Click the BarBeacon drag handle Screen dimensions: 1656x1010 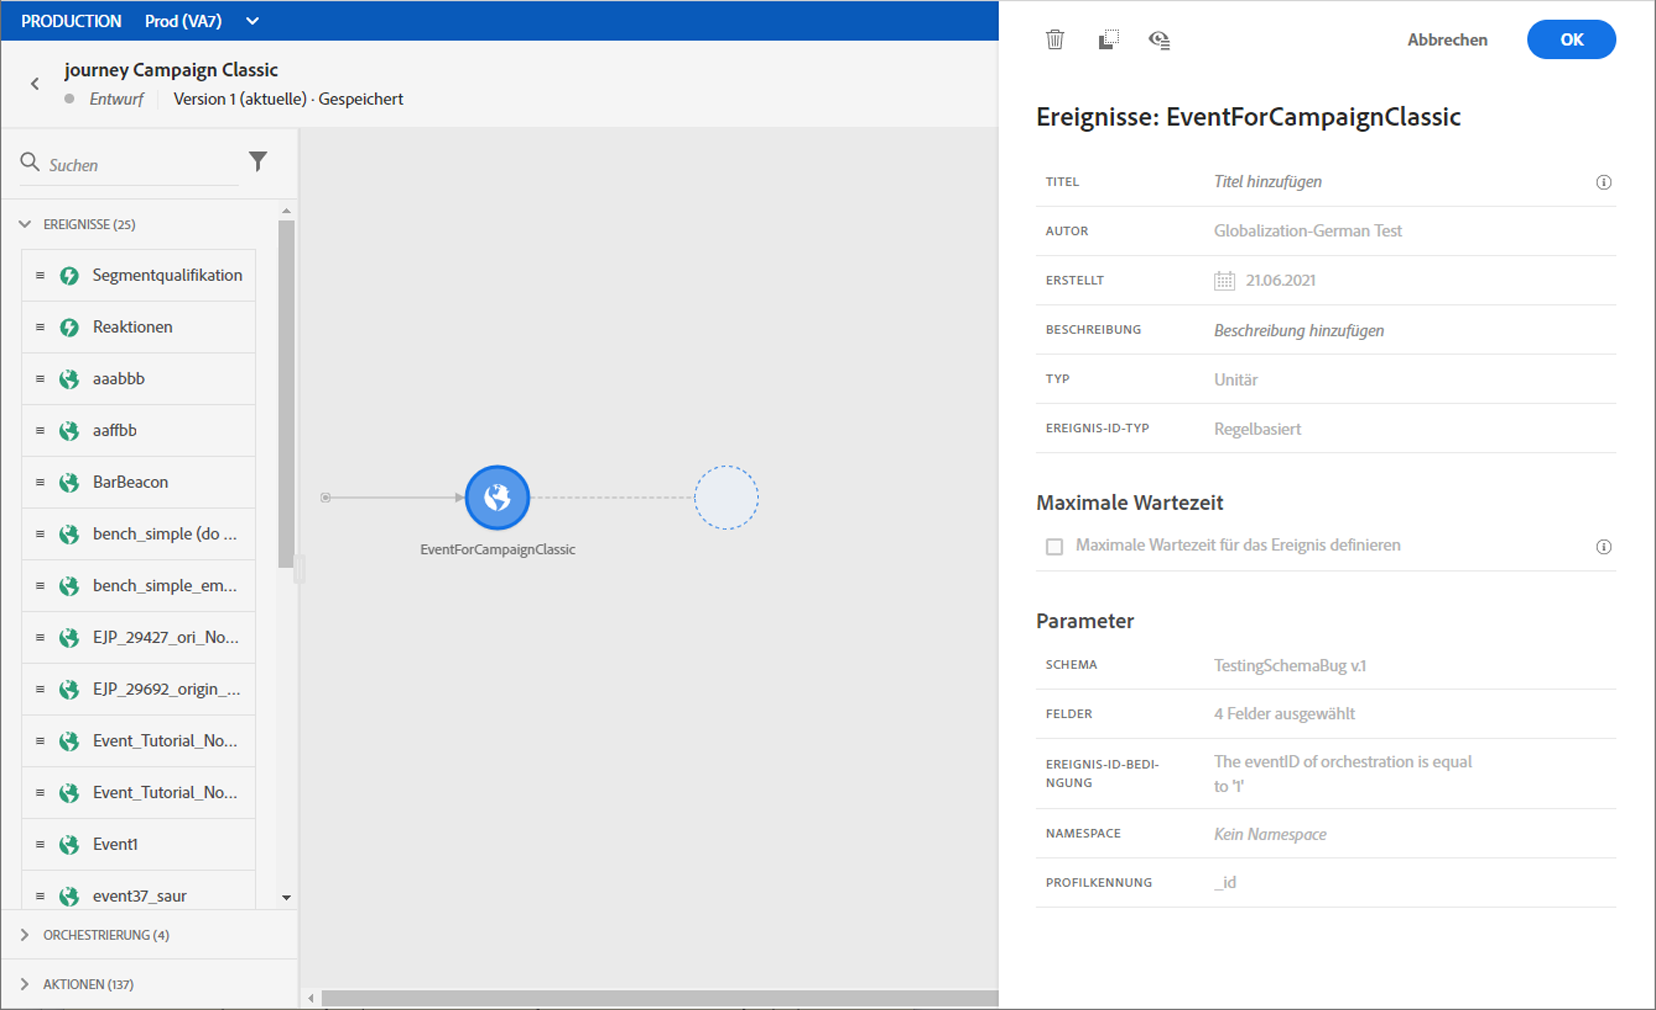(x=40, y=482)
